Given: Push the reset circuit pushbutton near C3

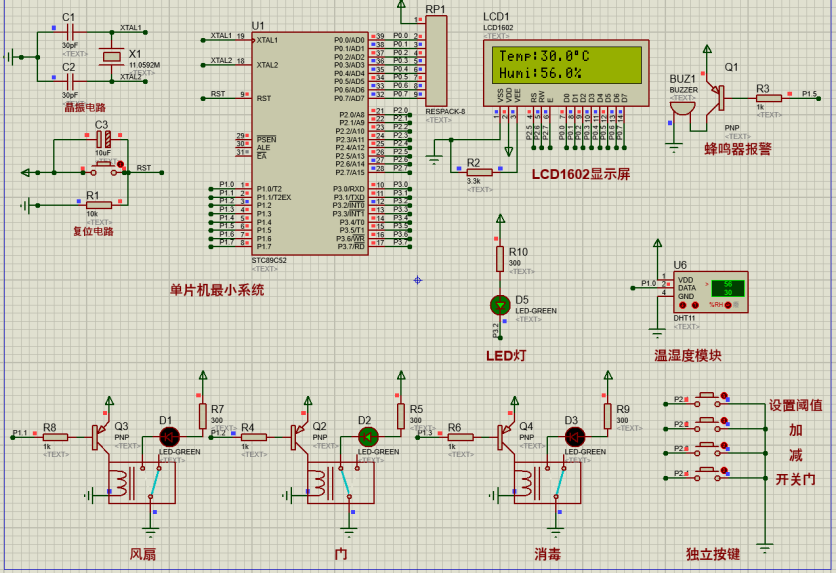Looking at the screenshot, I should point(103,169).
